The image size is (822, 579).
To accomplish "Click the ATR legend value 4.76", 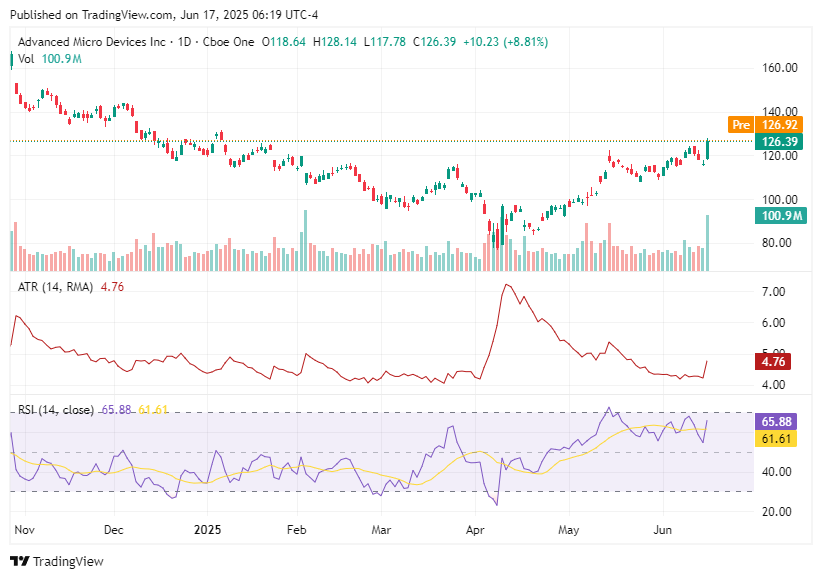I will (112, 287).
